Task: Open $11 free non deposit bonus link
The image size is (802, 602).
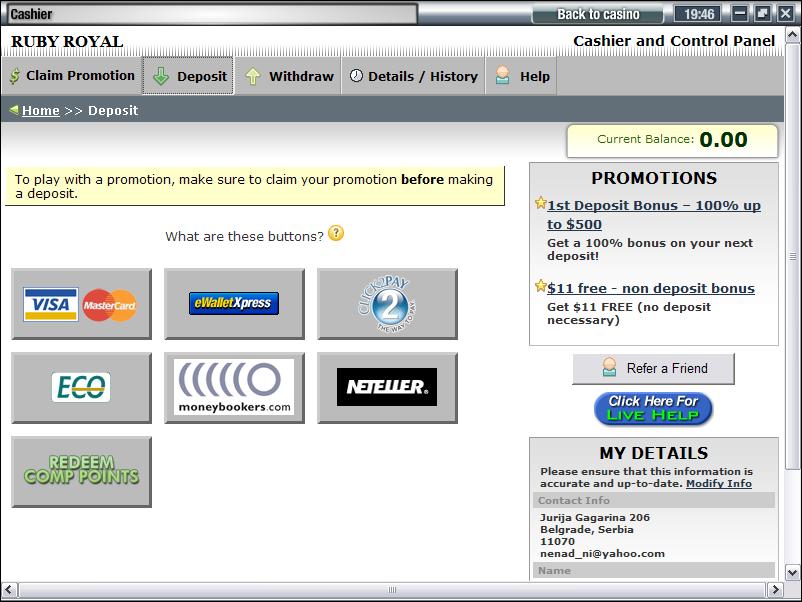Action: pos(650,288)
